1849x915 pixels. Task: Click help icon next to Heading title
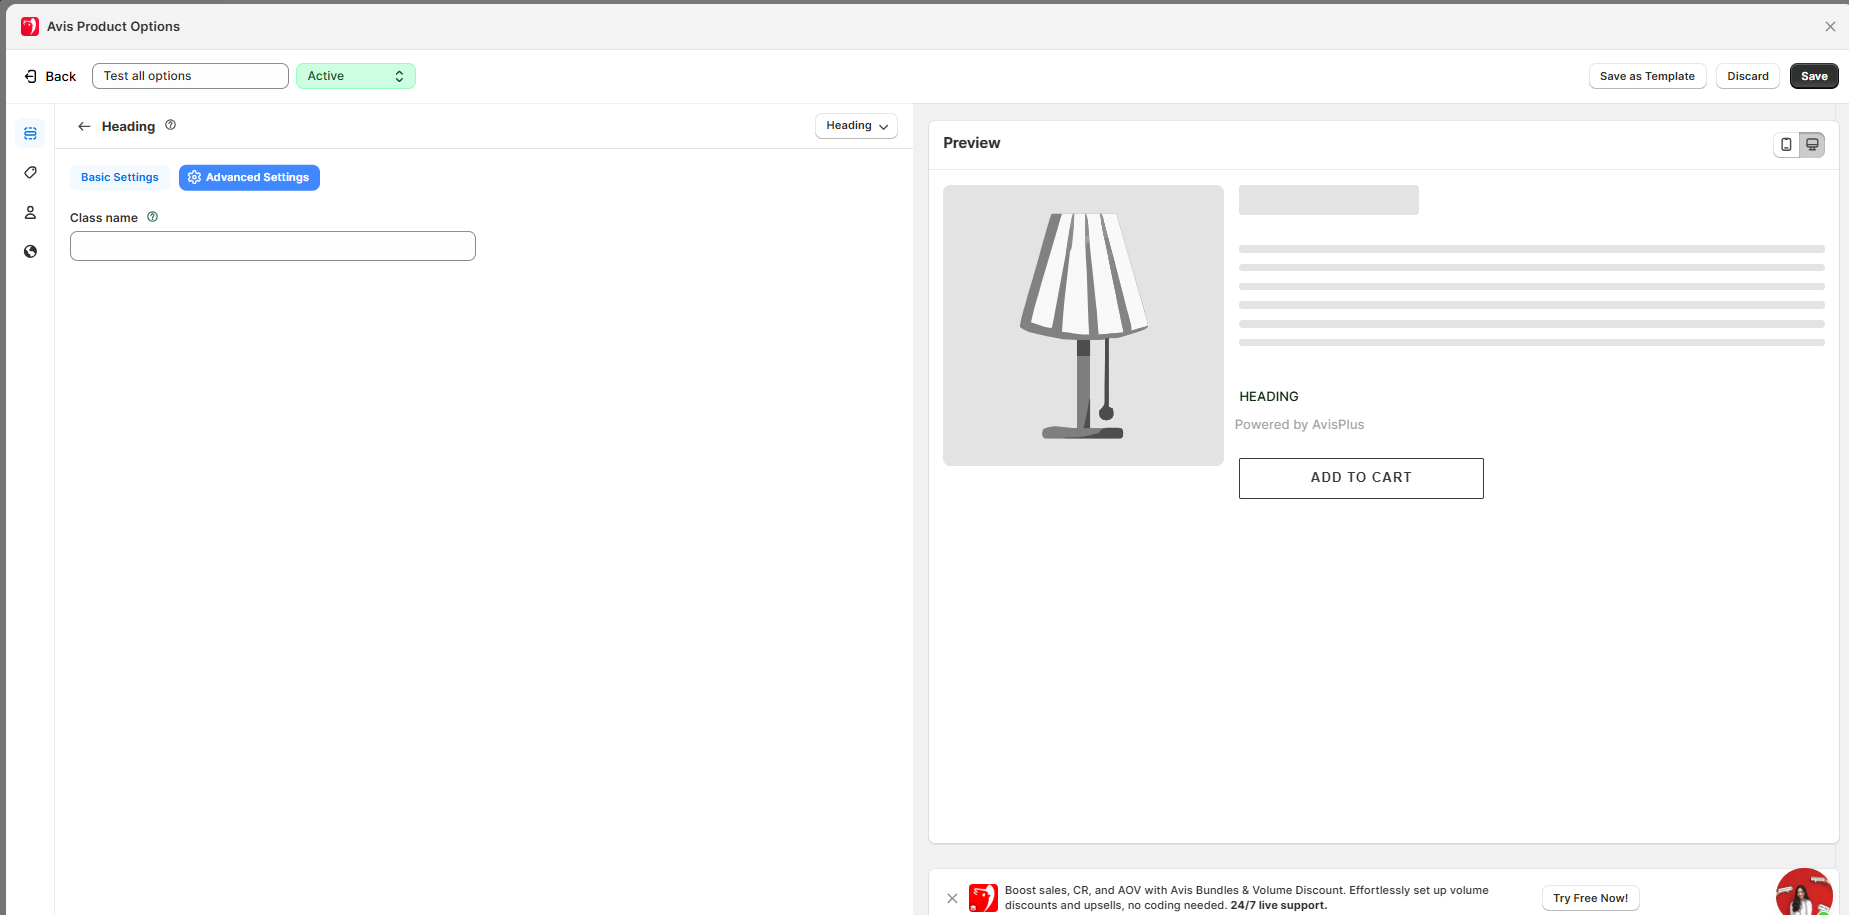[x=170, y=125]
